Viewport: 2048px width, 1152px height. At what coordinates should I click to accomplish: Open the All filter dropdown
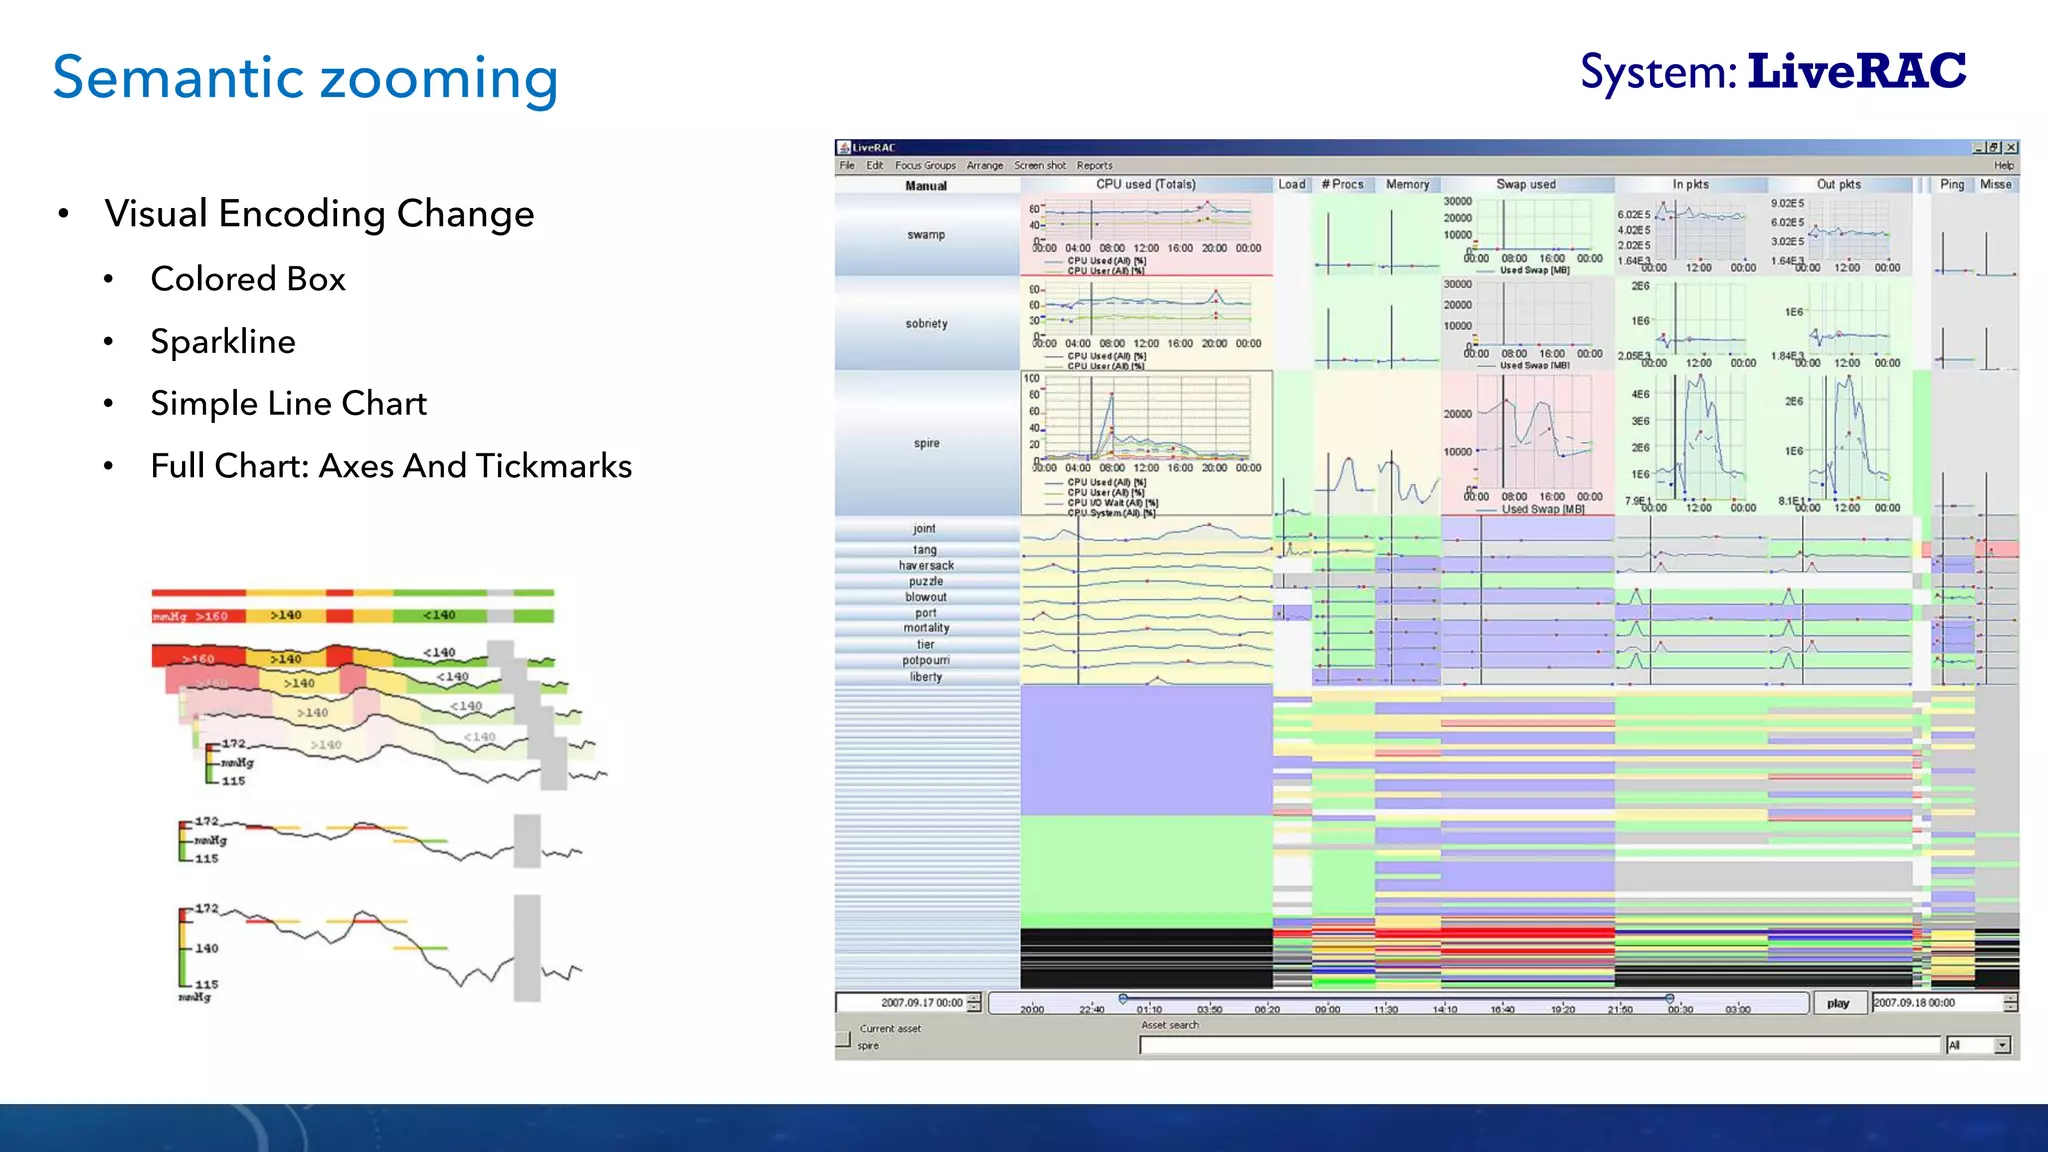pos(2002,1045)
